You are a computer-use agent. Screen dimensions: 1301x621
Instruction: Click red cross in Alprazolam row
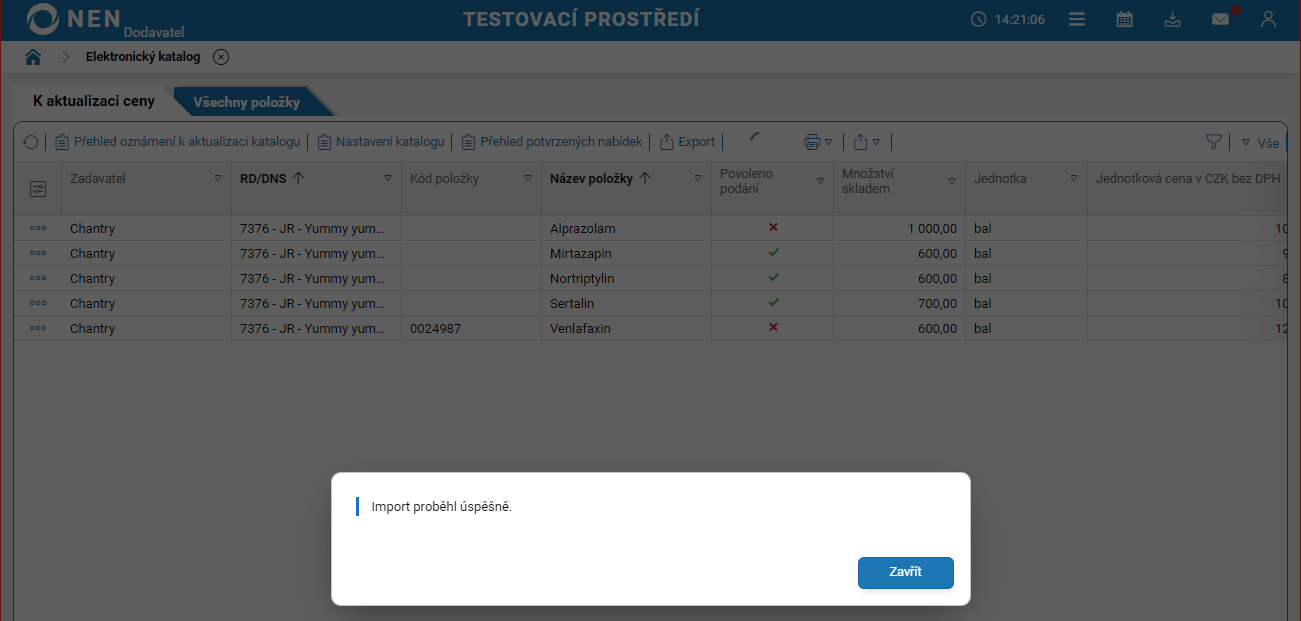point(773,227)
